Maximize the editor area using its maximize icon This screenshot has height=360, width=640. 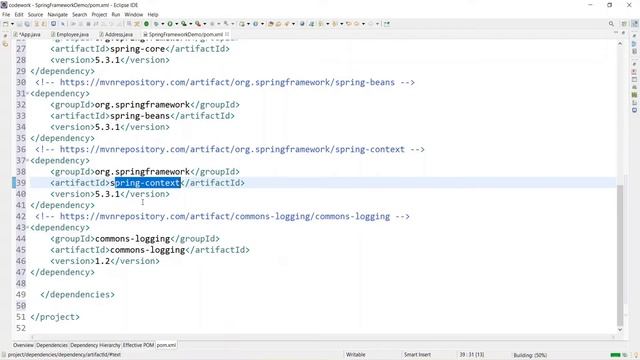pyautogui.click(x=623, y=33)
